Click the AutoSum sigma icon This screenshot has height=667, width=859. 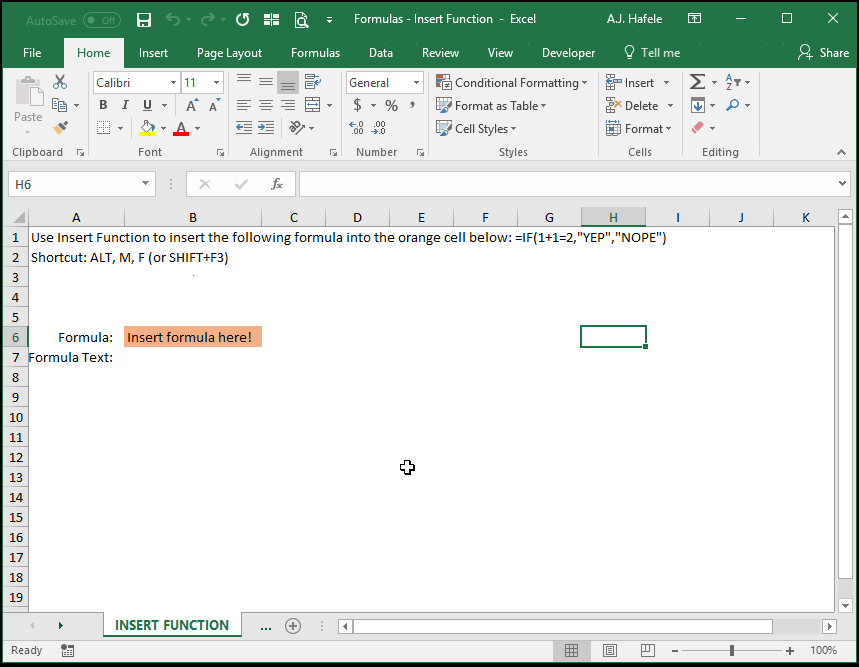(697, 82)
